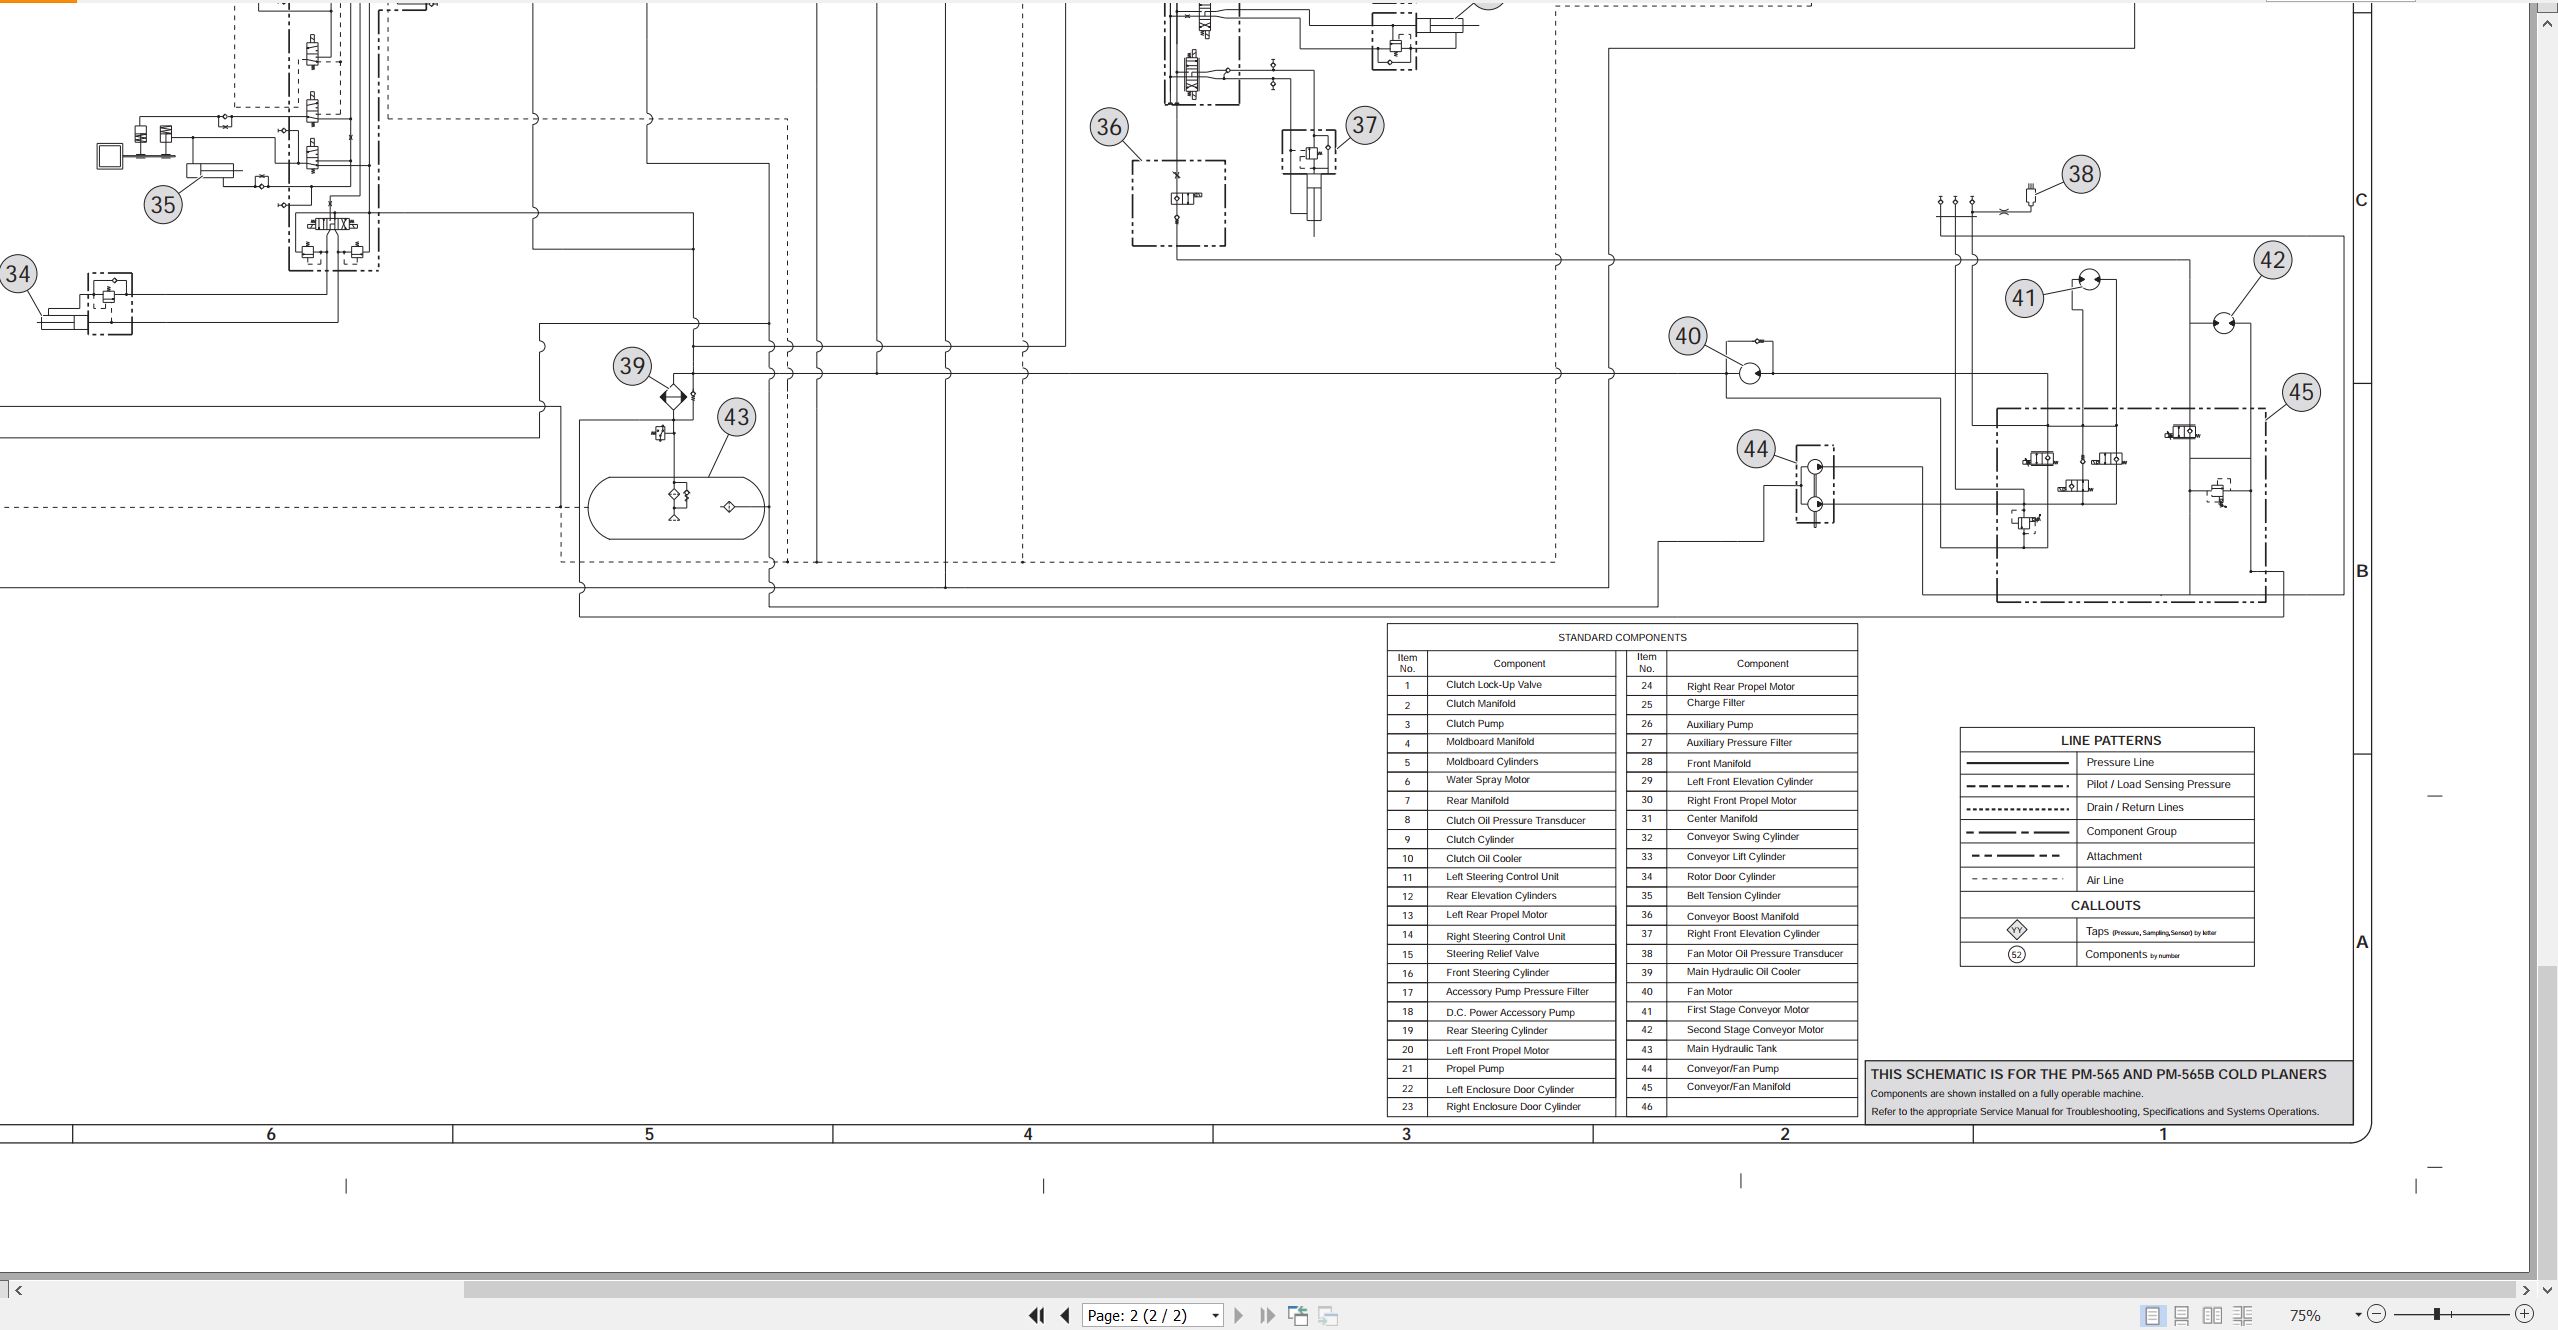
Task: Switch to continuous facing layout
Action: tap(2242, 1315)
